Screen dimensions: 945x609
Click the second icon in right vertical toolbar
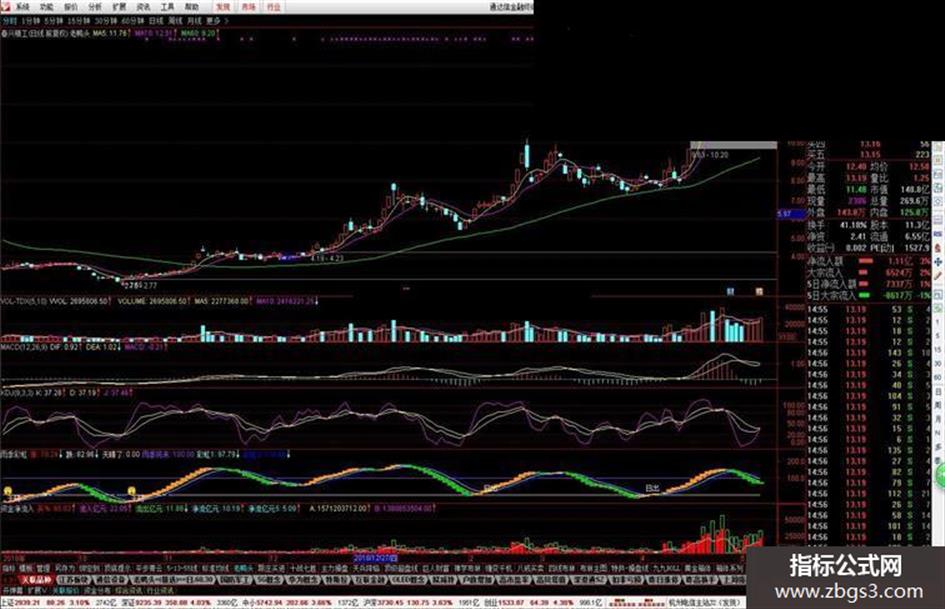[938, 160]
